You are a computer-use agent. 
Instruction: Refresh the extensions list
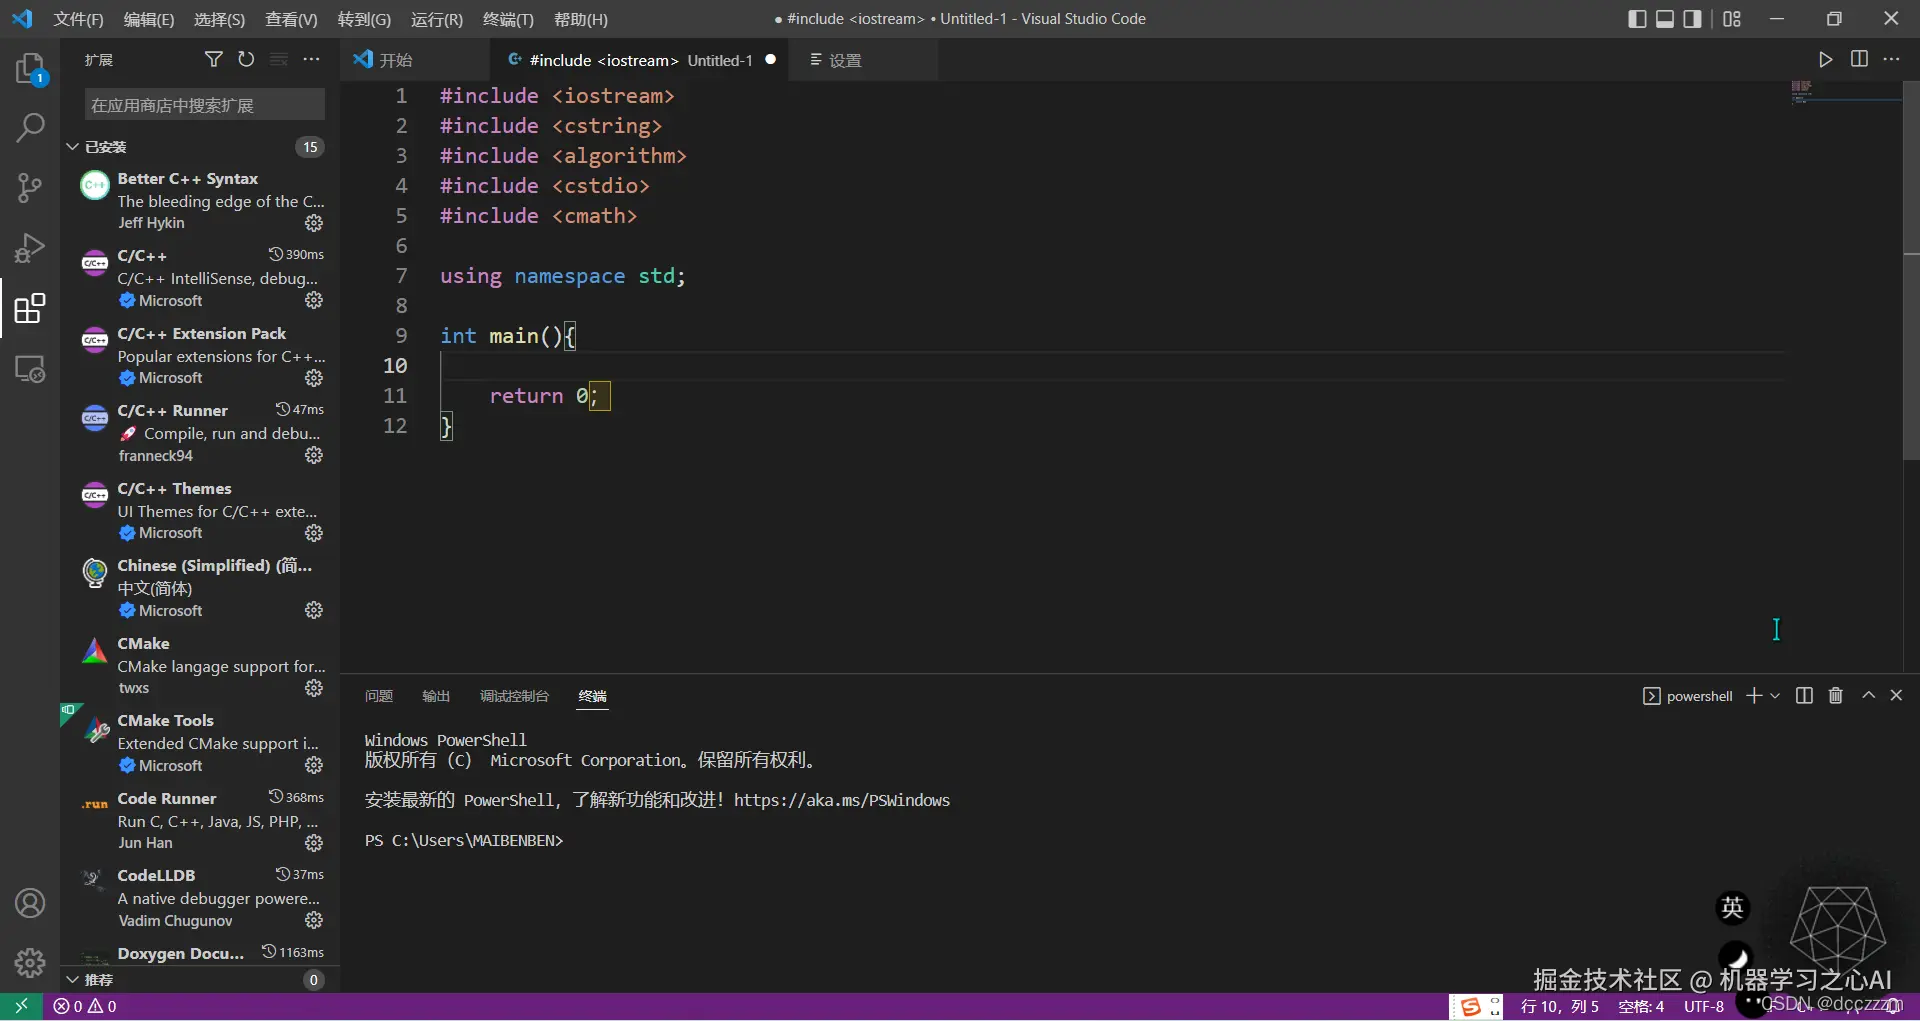coord(246,60)
